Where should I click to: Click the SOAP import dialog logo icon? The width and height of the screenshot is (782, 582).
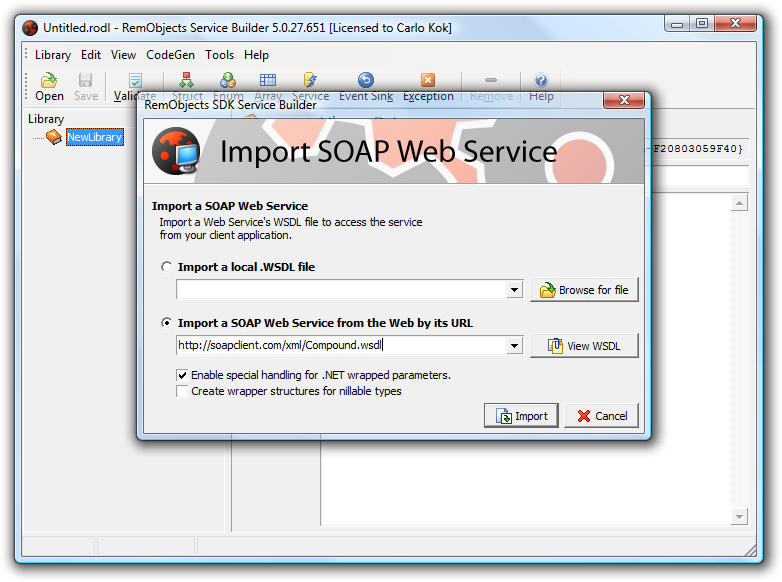176,151
